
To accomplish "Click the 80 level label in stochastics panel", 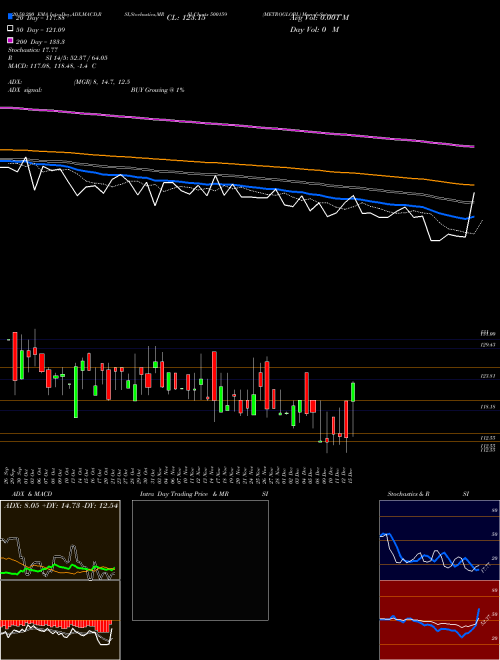I will (495, 510).
